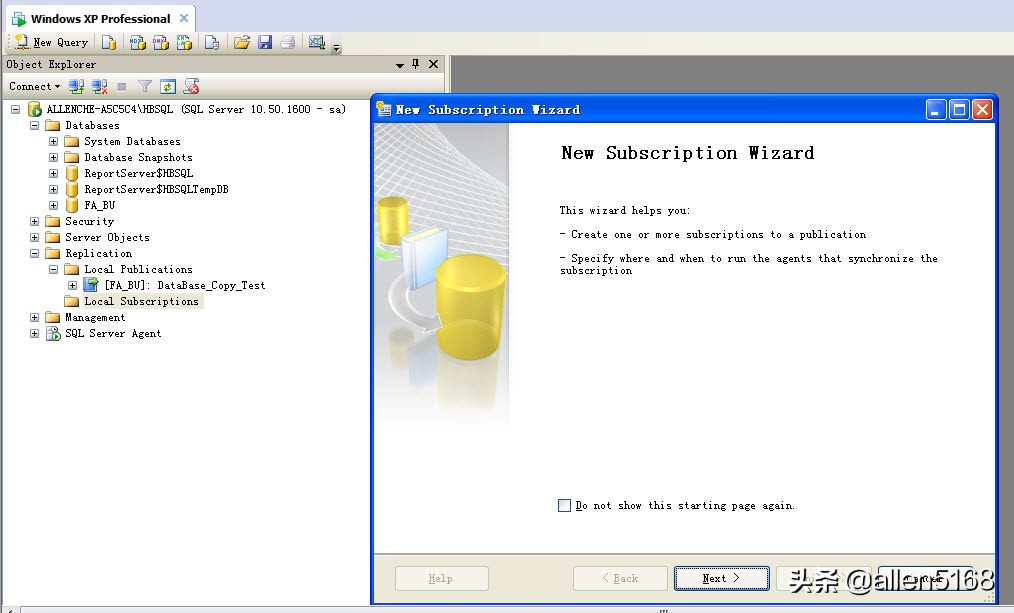Open a new Database Engine query
Image resolution: width=1014 pixels, height=613 pixels.
click(107, 42)
